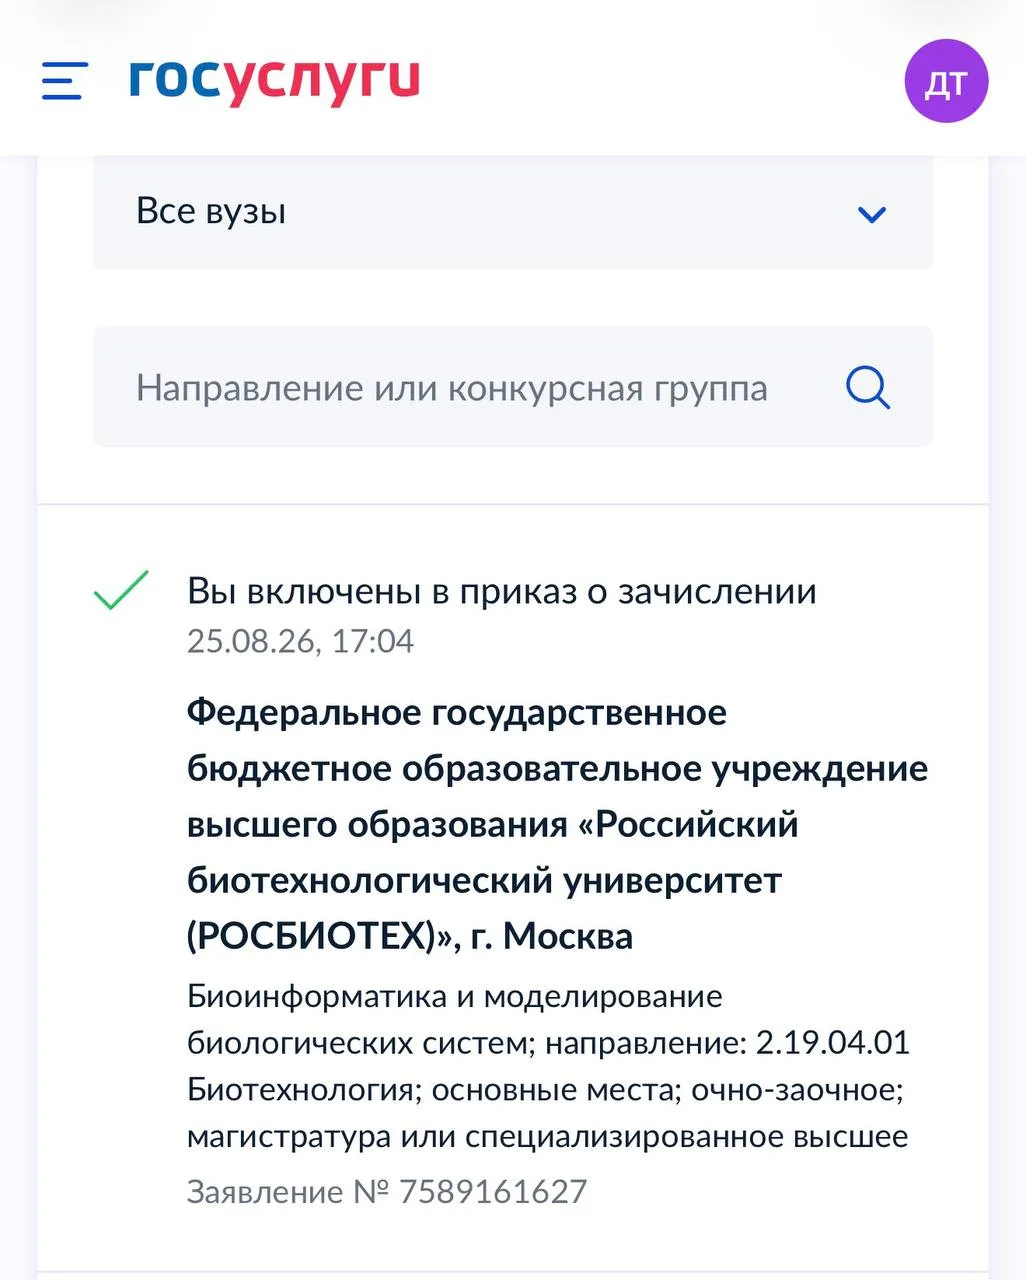Open the Все вузы university filter
This screenshot has width=1026, height=1280.
coord(513,212)
